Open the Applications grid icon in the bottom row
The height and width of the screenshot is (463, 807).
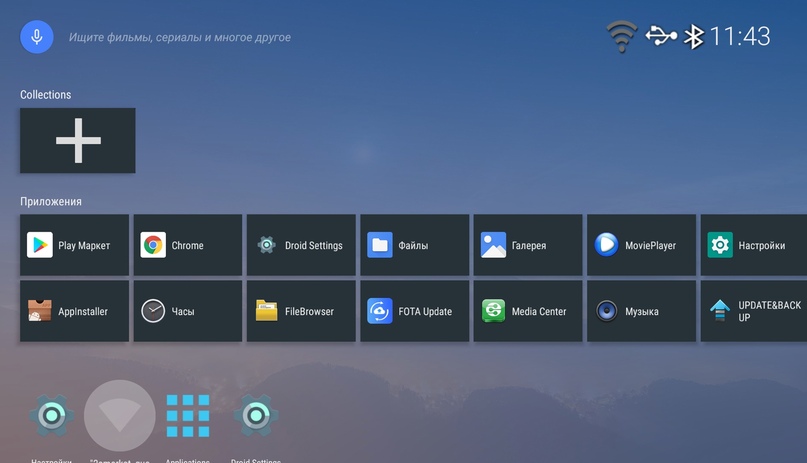188,416
